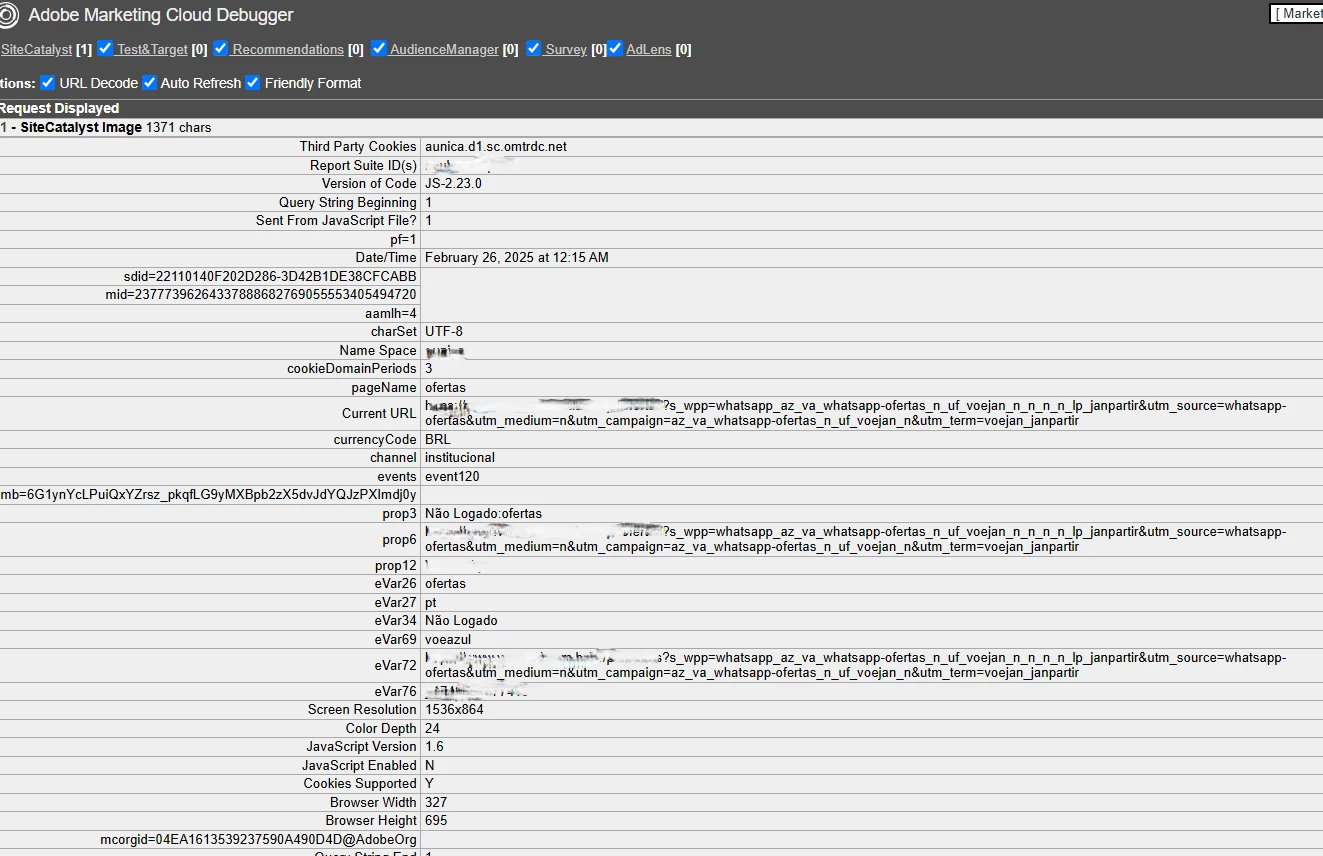Click the pageName value ofertas
The height and width of the screenshot is (856, 1323).
pyautogui.click(x=445, y=387)
